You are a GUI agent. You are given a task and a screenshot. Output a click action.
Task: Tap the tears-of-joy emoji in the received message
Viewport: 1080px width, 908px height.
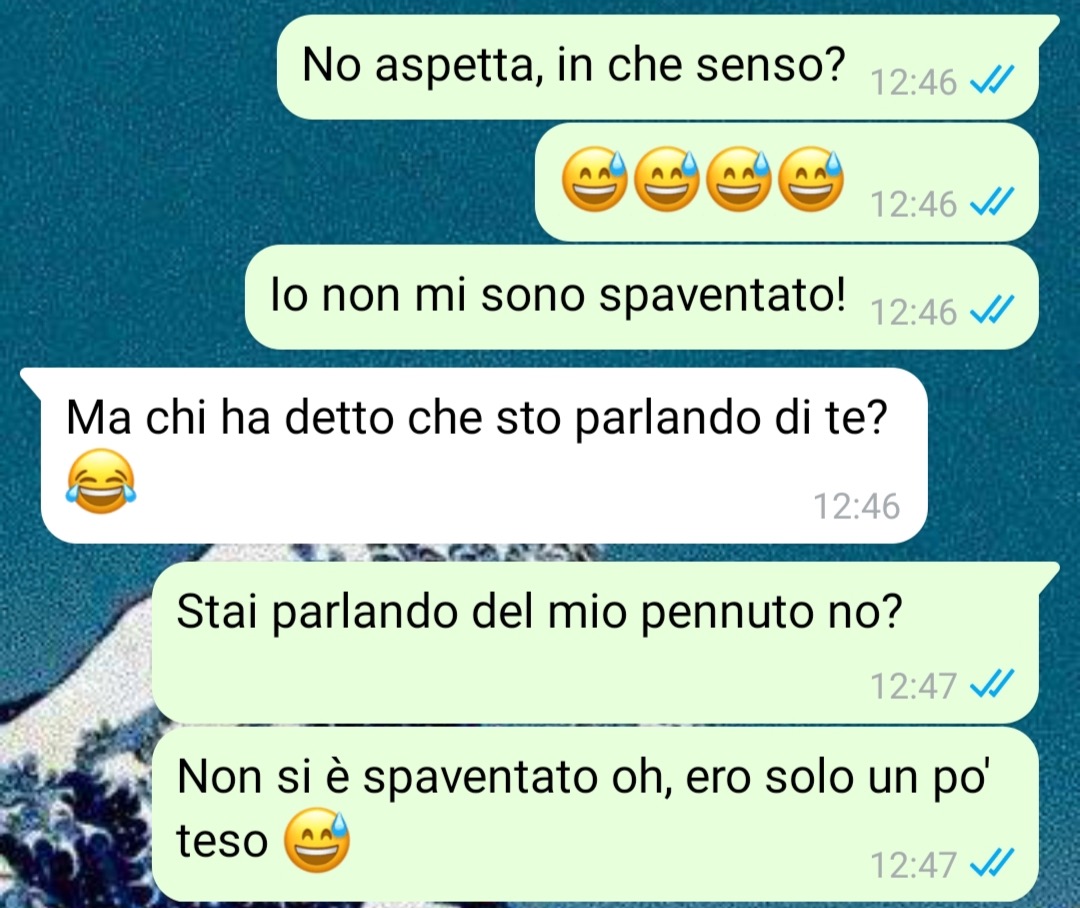click(101, 481)
